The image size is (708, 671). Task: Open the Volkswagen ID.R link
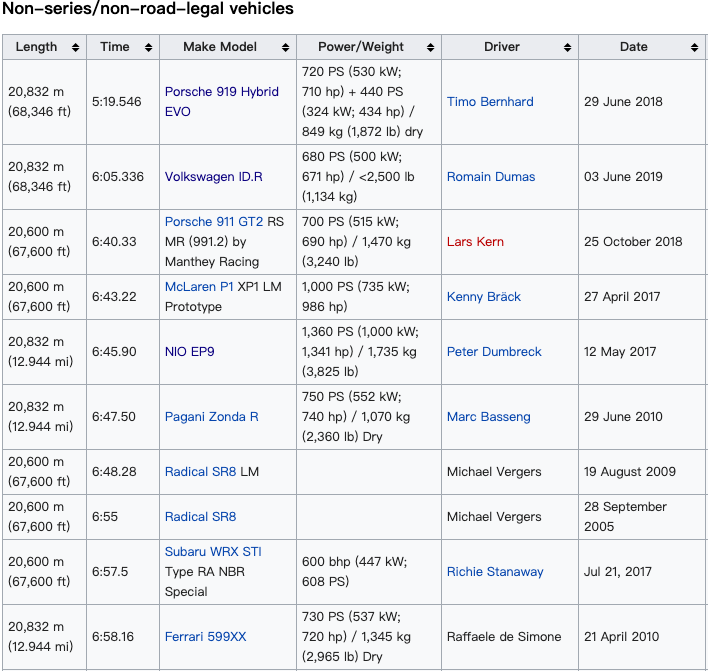coord(214,177)
